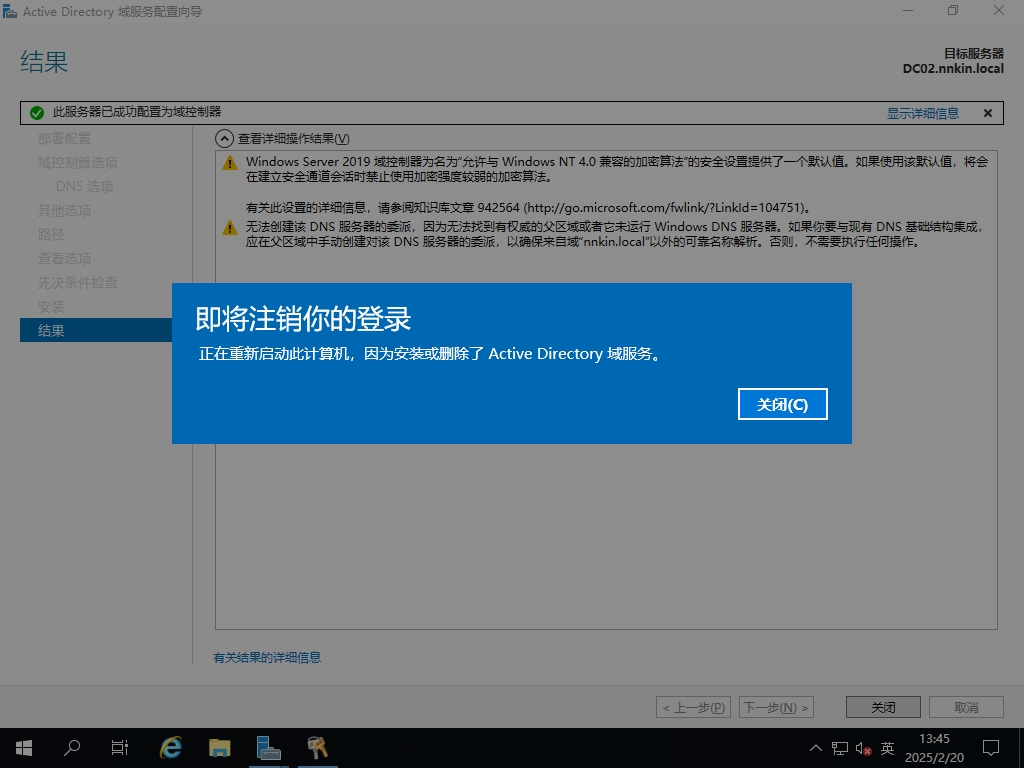
Task: Click the 关闭 button at wizard bottom
Action: [882, 707]
